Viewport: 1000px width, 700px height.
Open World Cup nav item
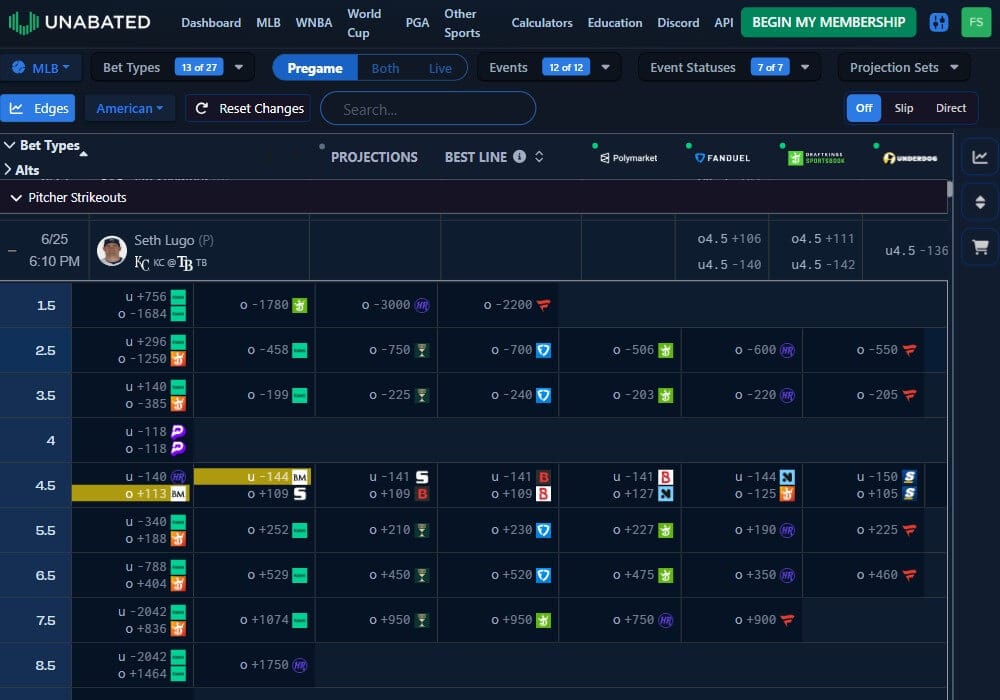pos(364,23)
